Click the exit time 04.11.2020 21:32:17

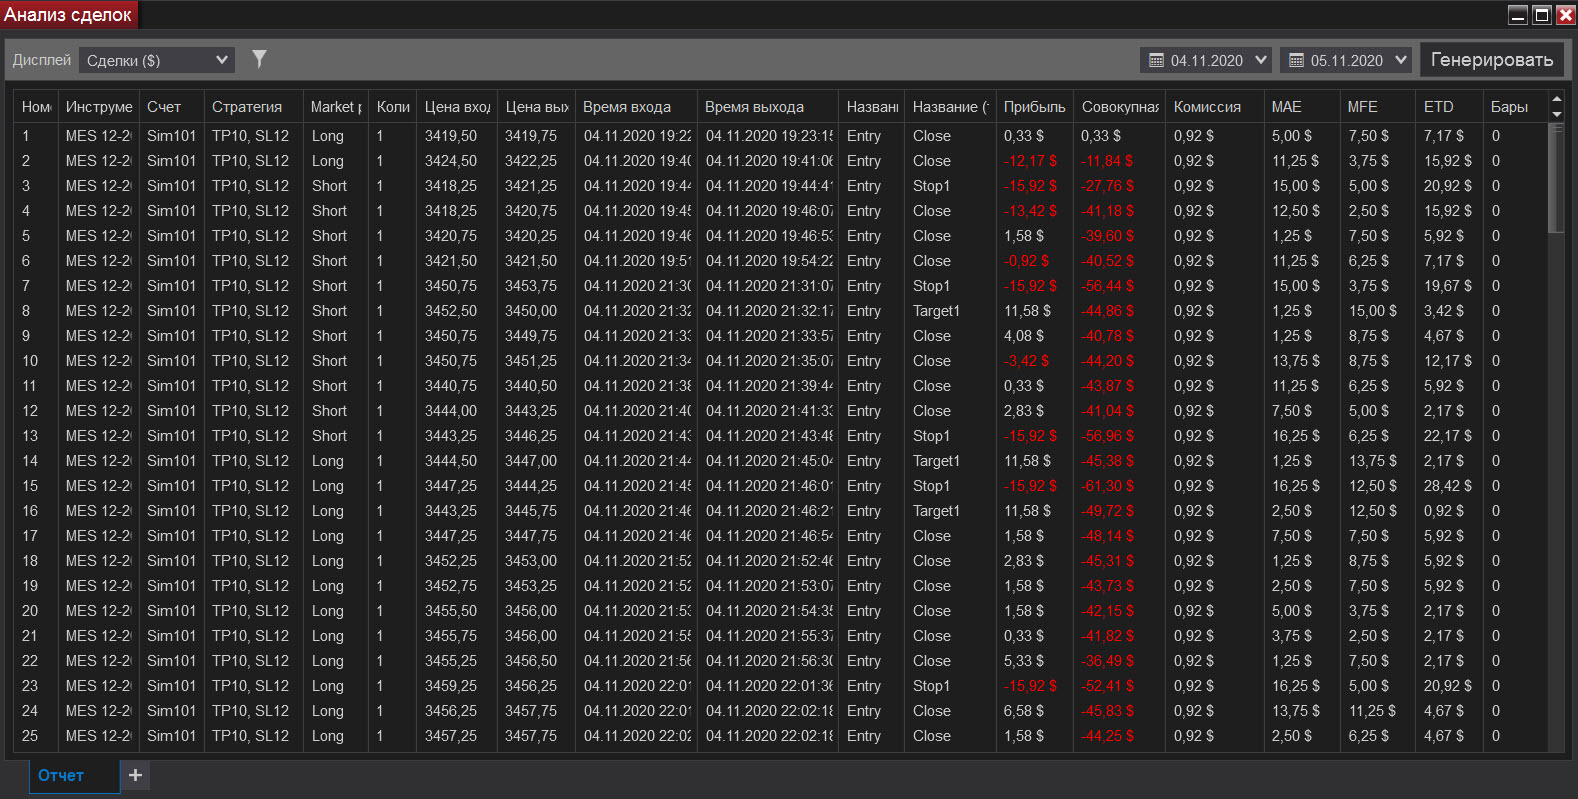pos(769,311)
